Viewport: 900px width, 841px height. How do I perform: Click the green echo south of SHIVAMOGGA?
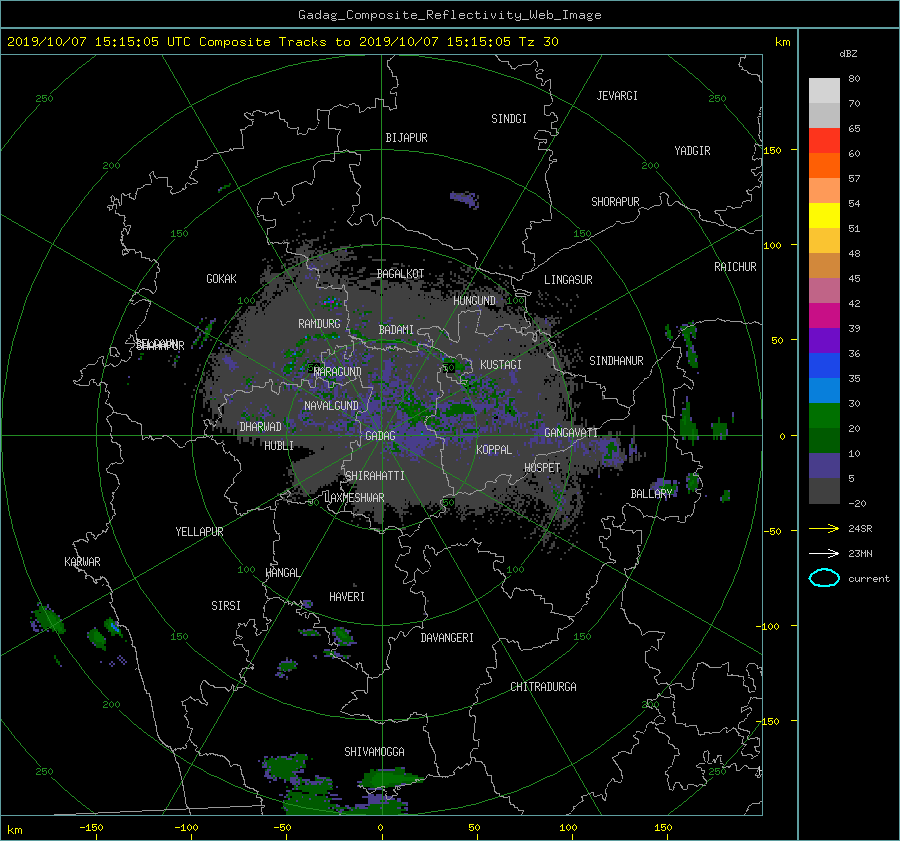click(390, 780)
